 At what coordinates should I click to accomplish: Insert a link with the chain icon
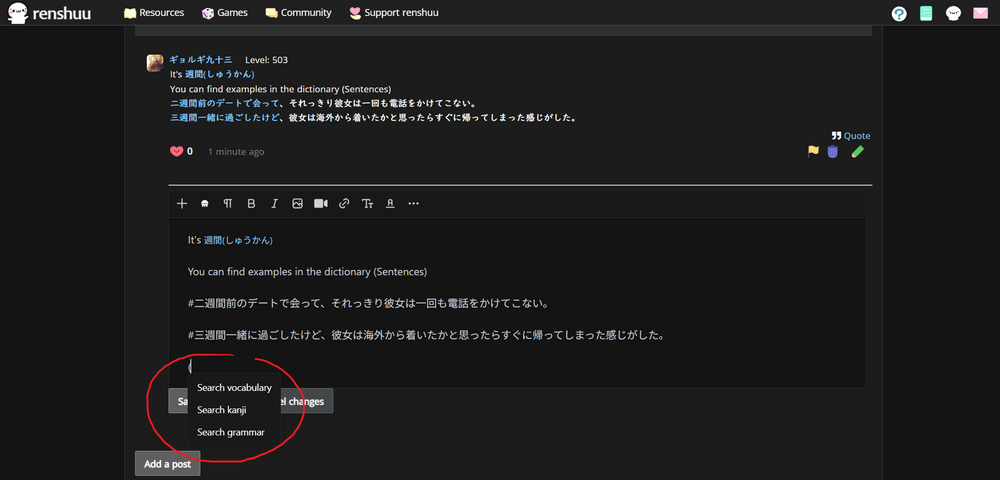tap(344, 203)
